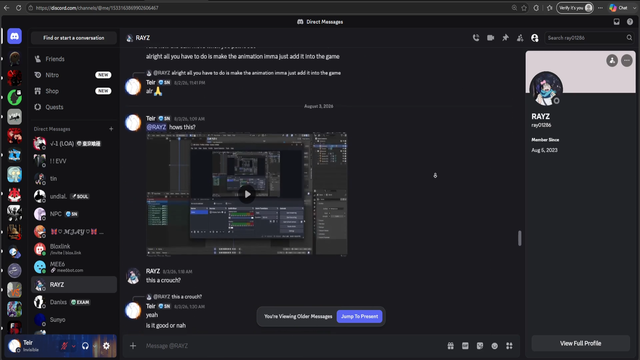Open DM with -1 (LOA)
The width and height of the screenshot is (640, 360).
click(x=74, y=143)
